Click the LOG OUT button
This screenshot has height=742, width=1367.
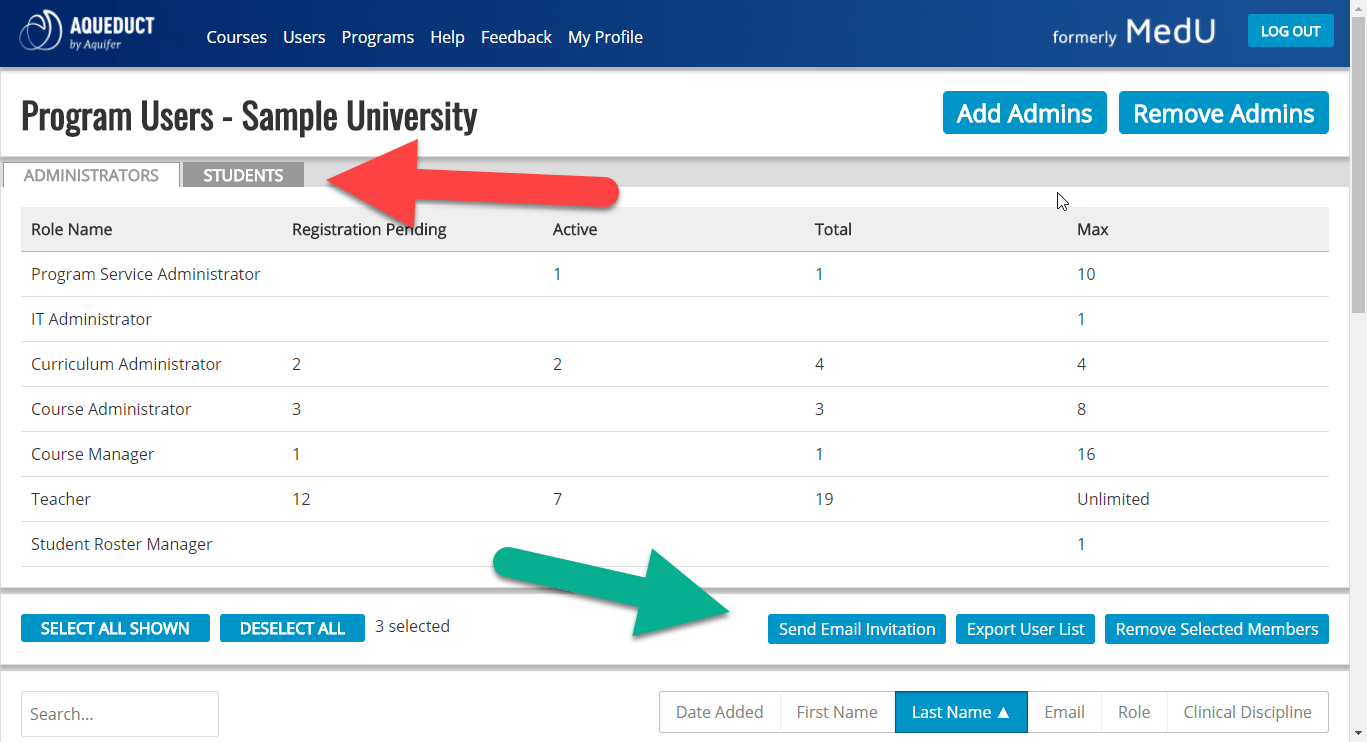[1291, 31]
